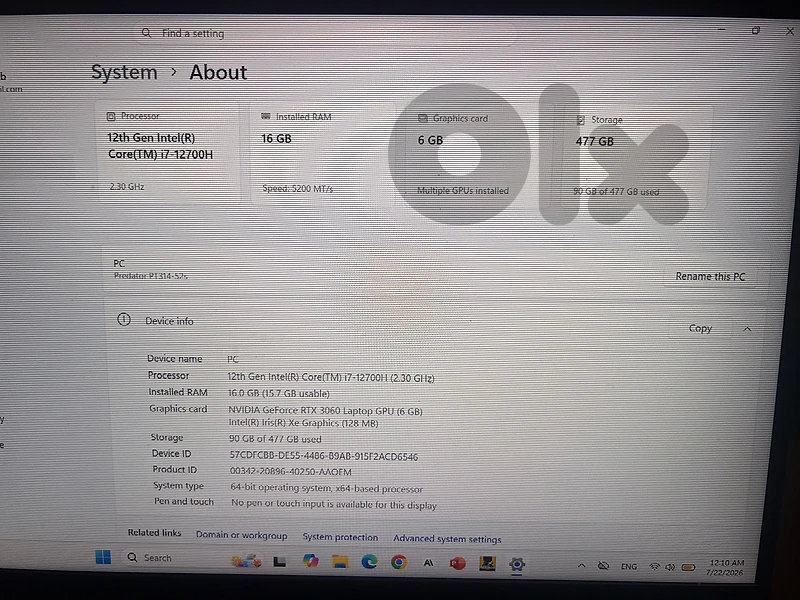Open the Windows Start menu
800x600 pixels.
(103, 557)
